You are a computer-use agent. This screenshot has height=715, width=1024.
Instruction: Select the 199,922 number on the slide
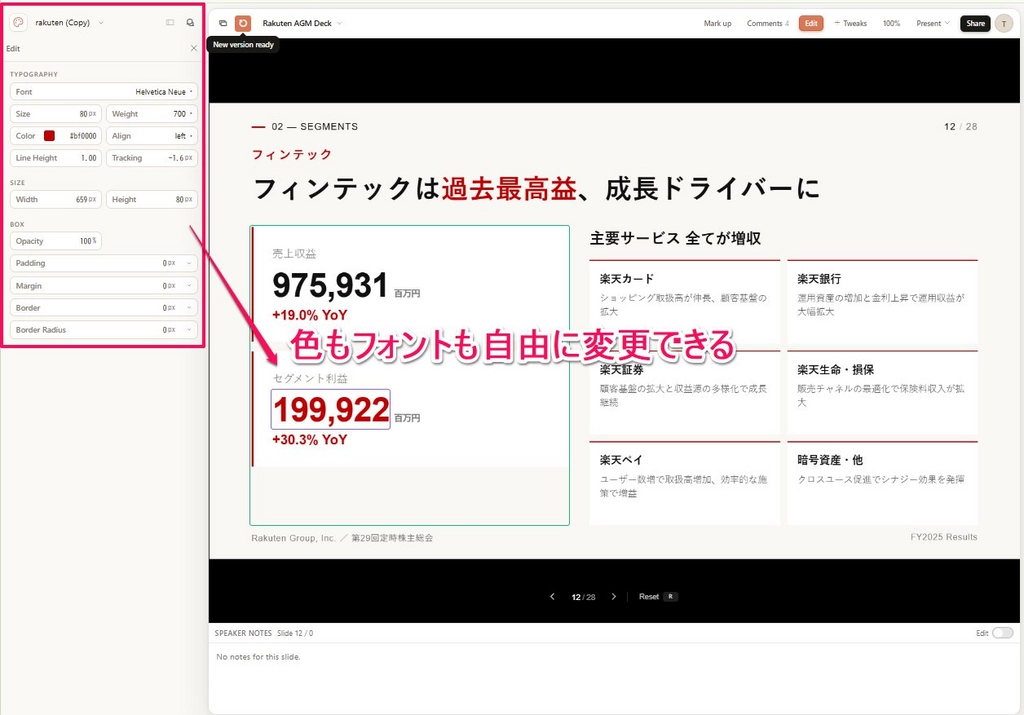pyautogui.click(x=331, y=409)
